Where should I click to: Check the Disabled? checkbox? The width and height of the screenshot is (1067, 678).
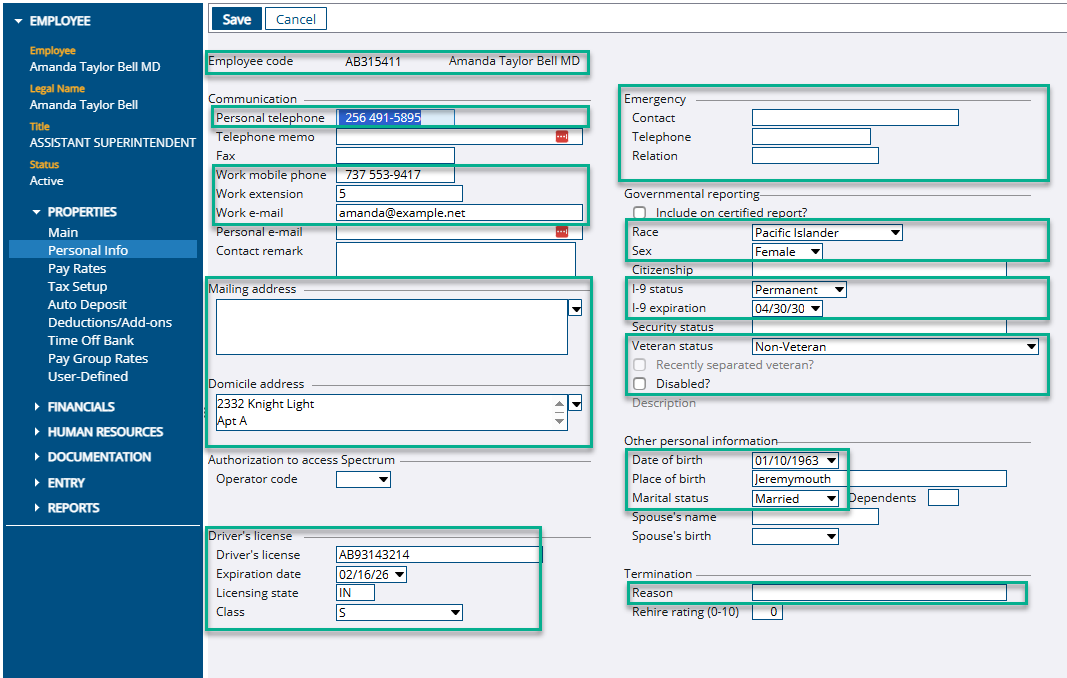(x=640, y=384)
